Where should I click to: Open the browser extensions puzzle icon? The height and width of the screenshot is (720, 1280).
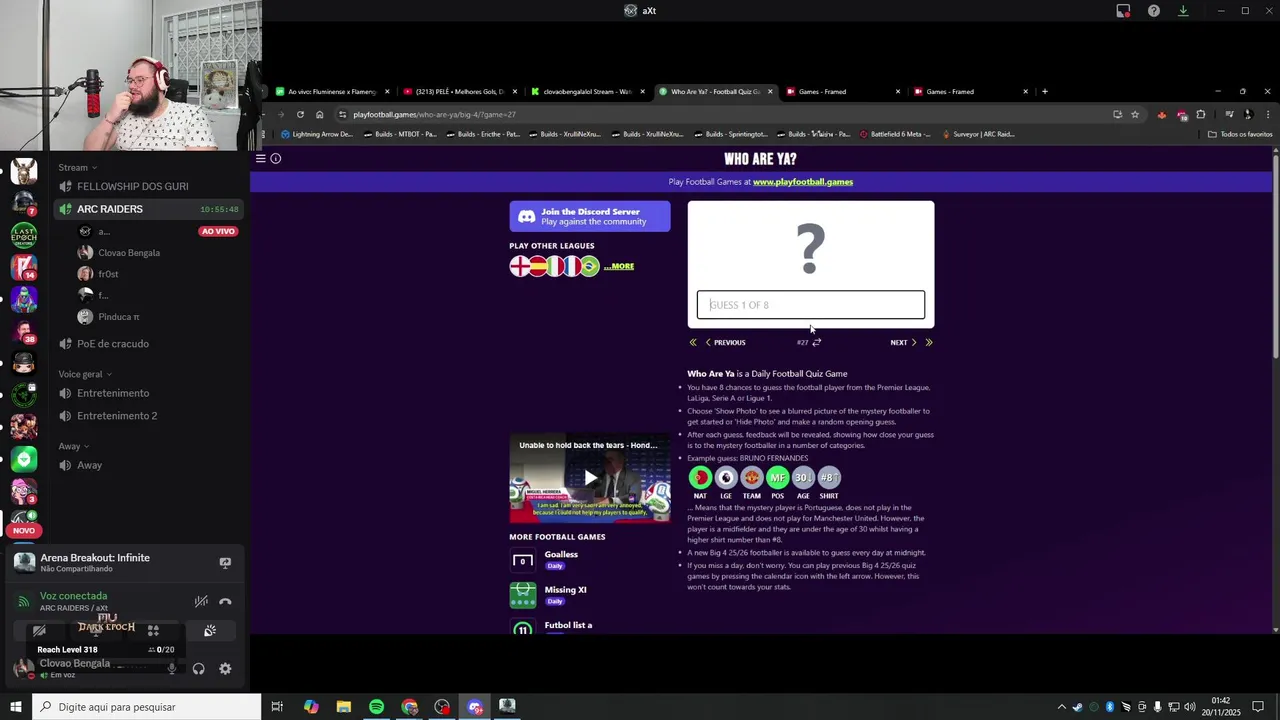[1201, 114]
